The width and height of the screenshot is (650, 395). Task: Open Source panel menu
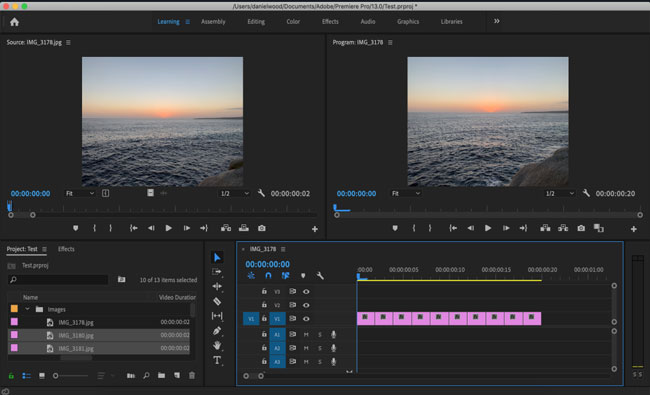[68, 42]
